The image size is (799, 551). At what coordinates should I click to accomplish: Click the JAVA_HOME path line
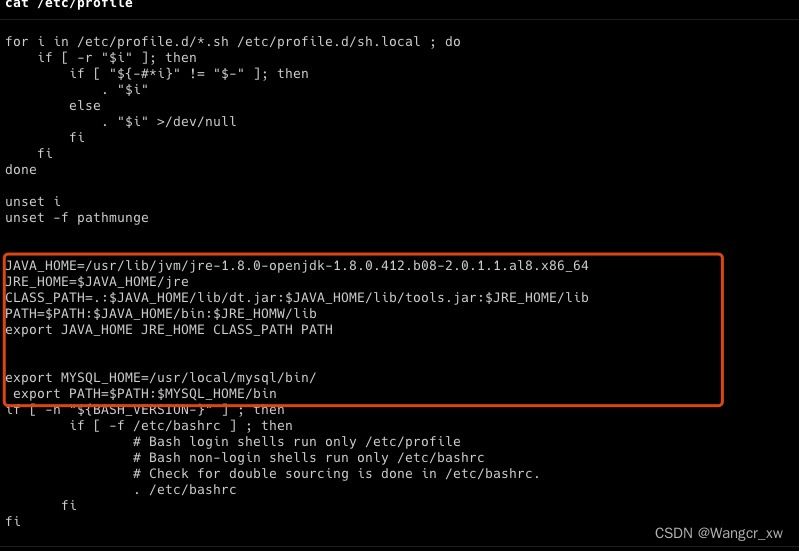pyautogui.click(x=297, y=266)
